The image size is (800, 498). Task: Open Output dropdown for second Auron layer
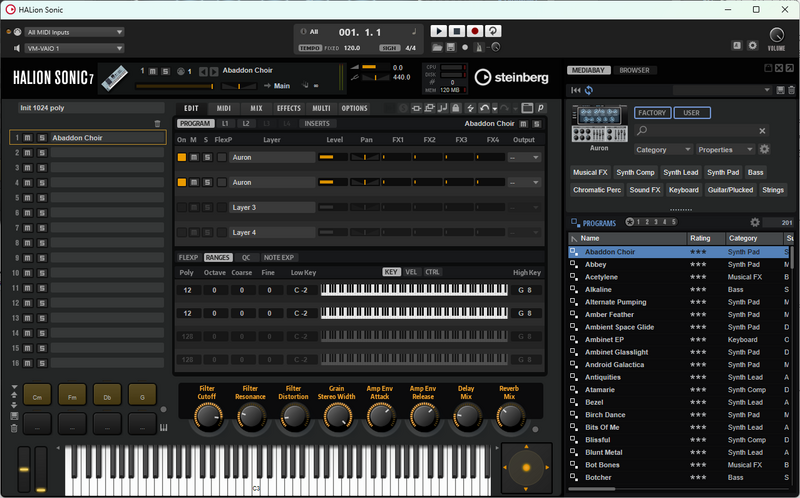point(524,182)
